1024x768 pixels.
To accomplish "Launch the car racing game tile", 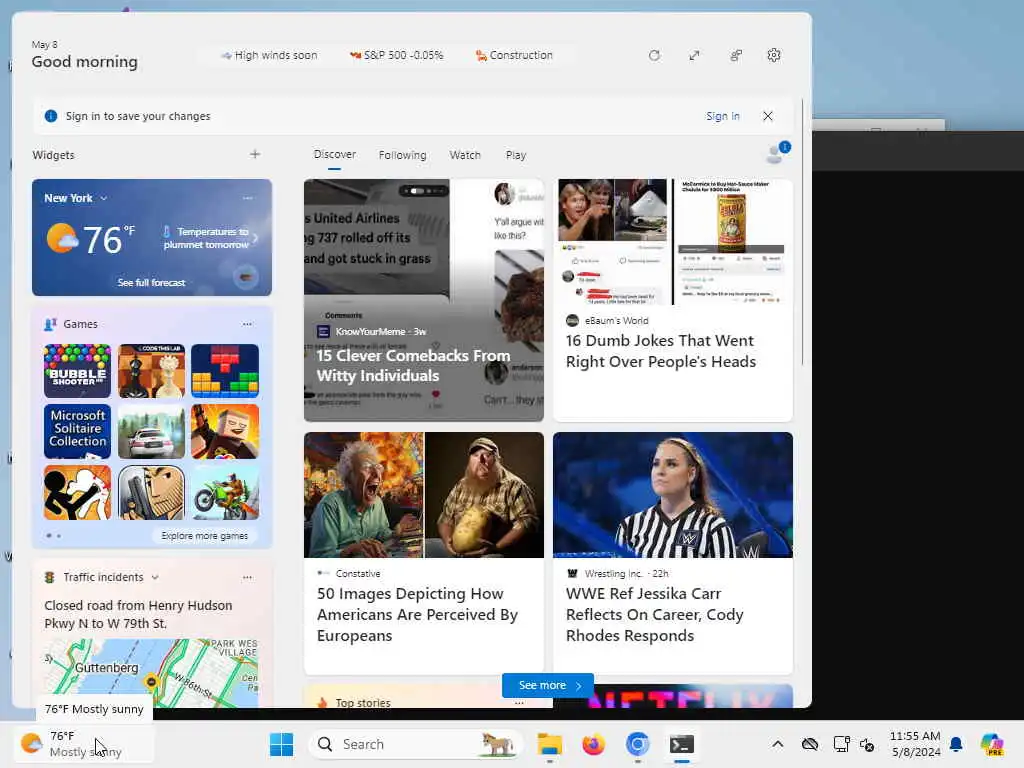I will click(152, 431).
